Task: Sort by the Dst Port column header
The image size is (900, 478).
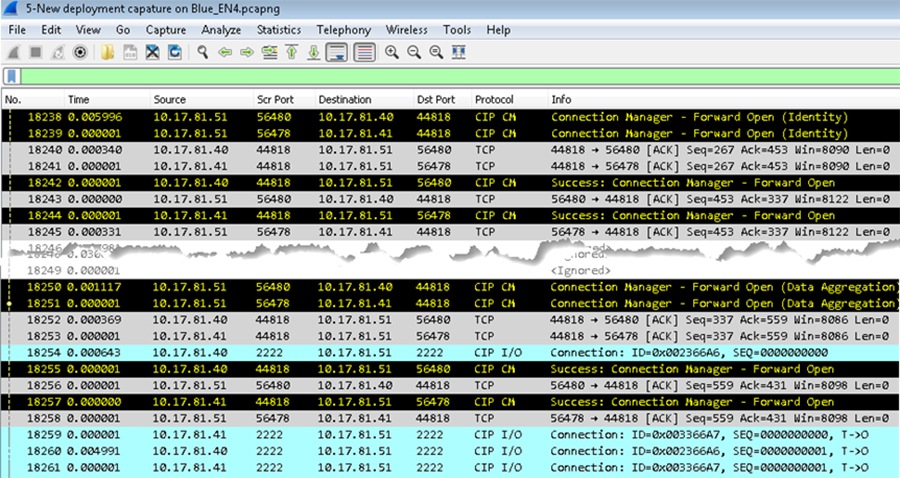Action: (x=442, y=99)
